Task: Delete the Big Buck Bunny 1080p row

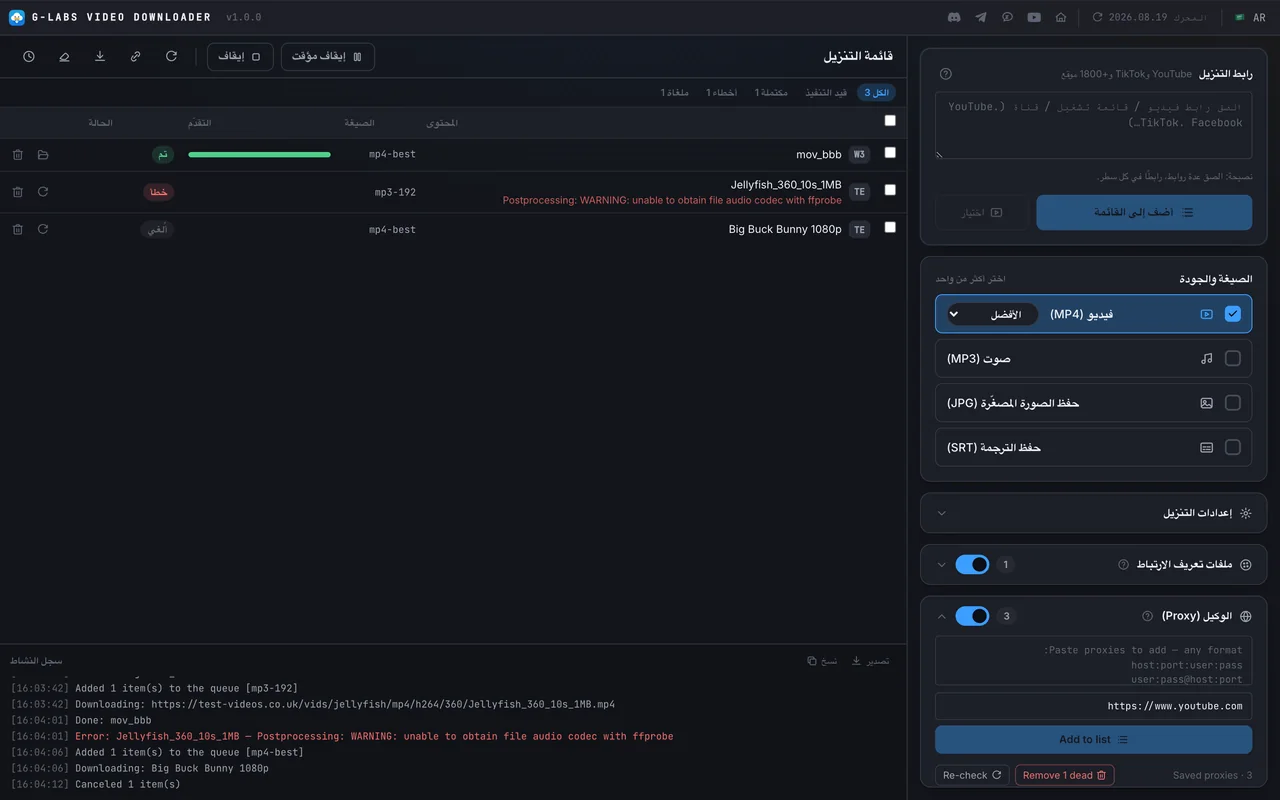Action: 18,230
